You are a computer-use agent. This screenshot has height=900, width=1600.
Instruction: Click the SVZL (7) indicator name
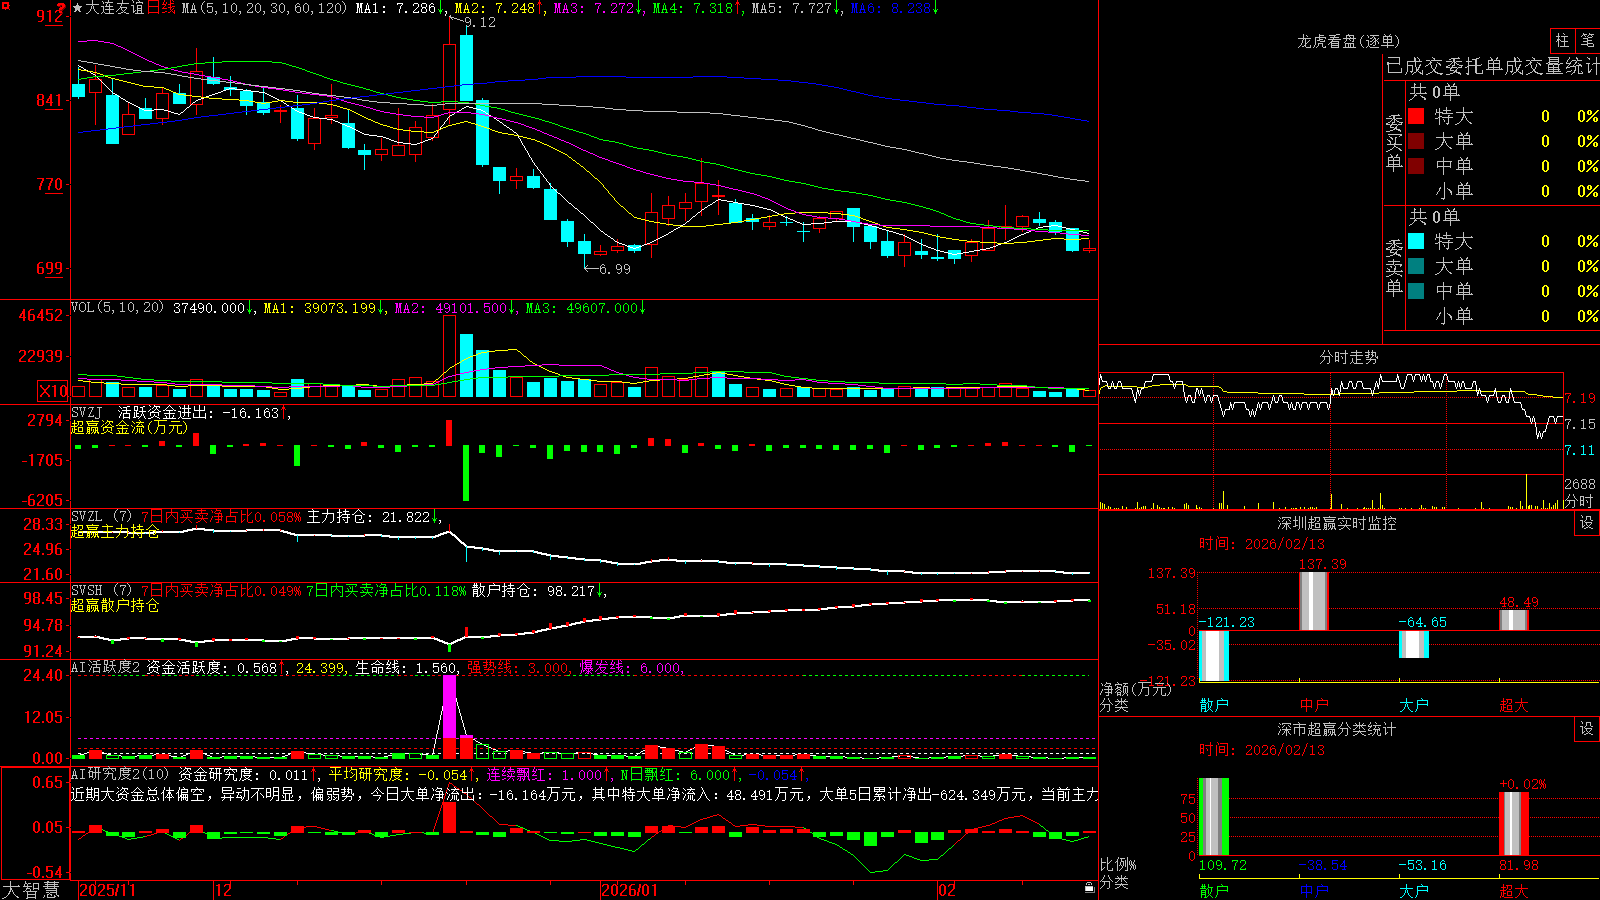102,517
